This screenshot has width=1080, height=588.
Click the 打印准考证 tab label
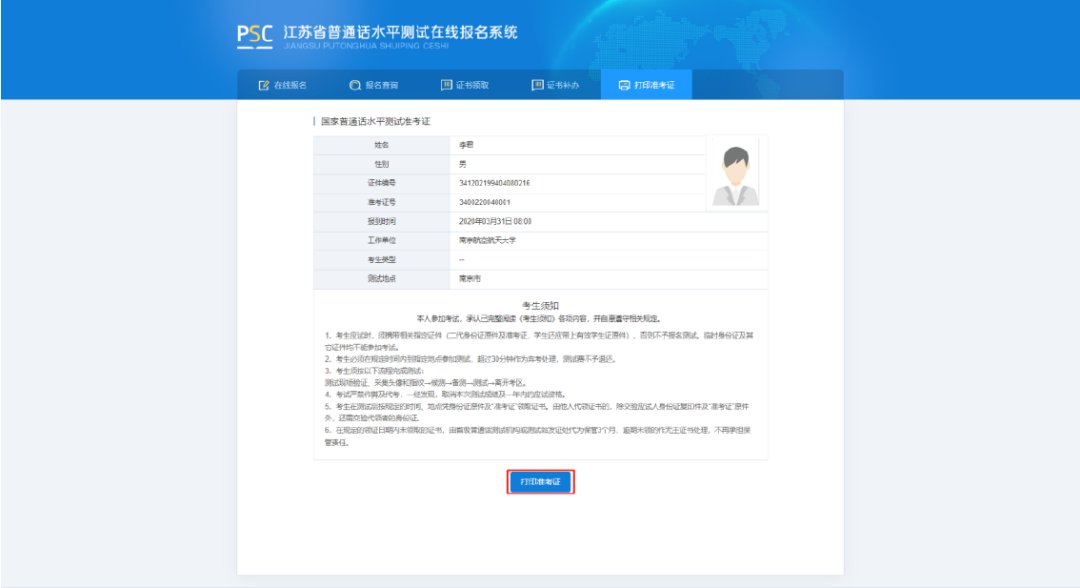(654, 85)
